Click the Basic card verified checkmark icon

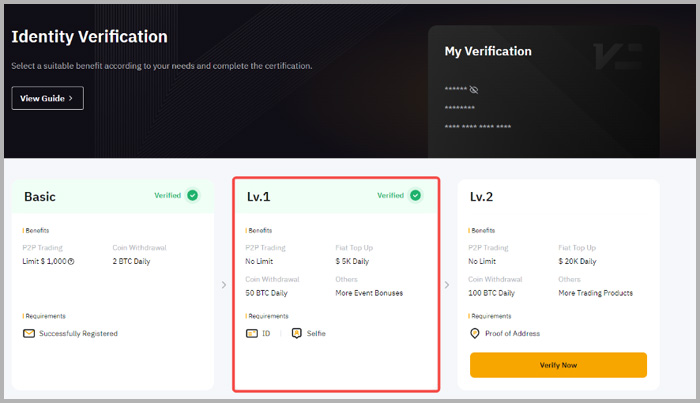click(192, 195)
